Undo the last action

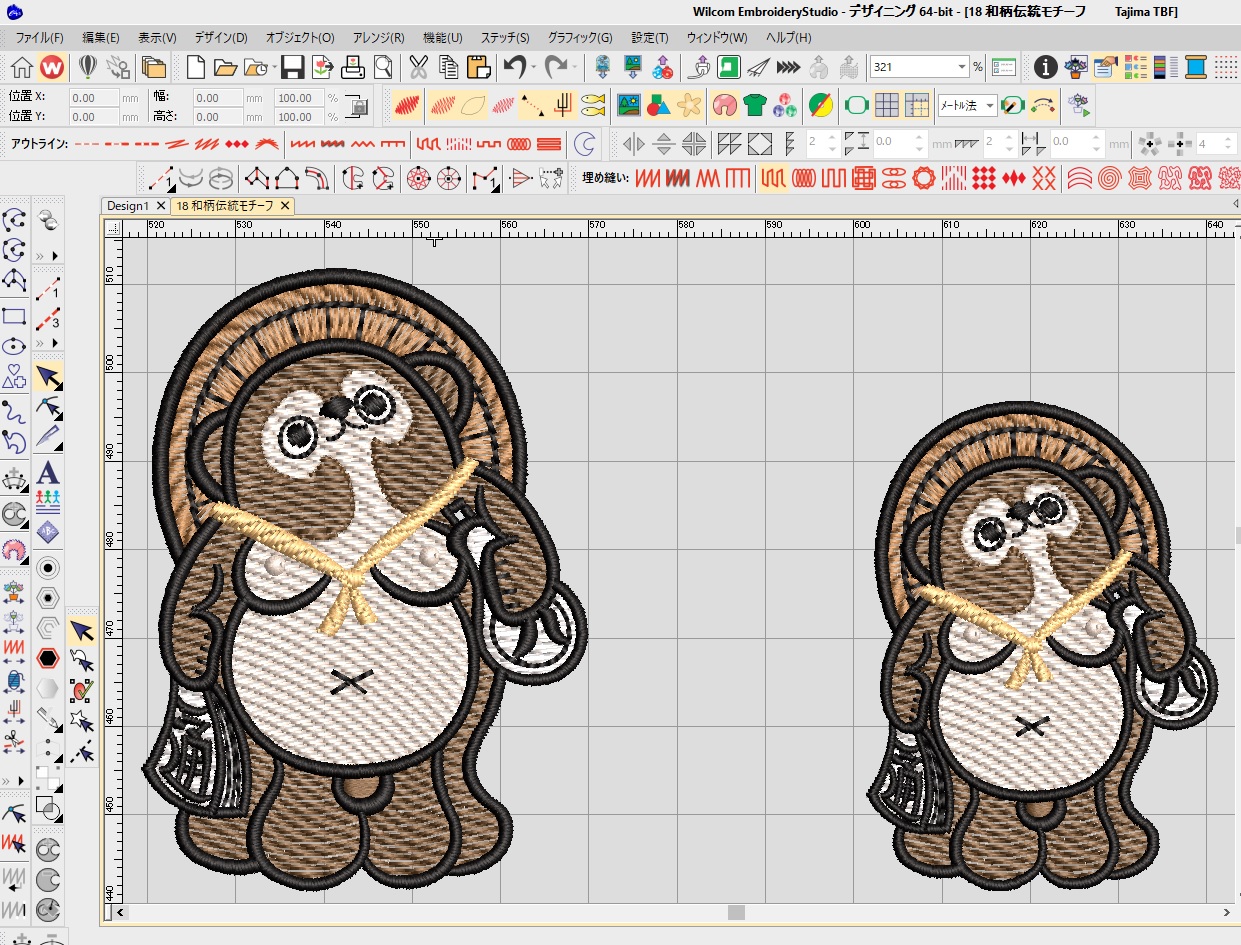[514, 68]
